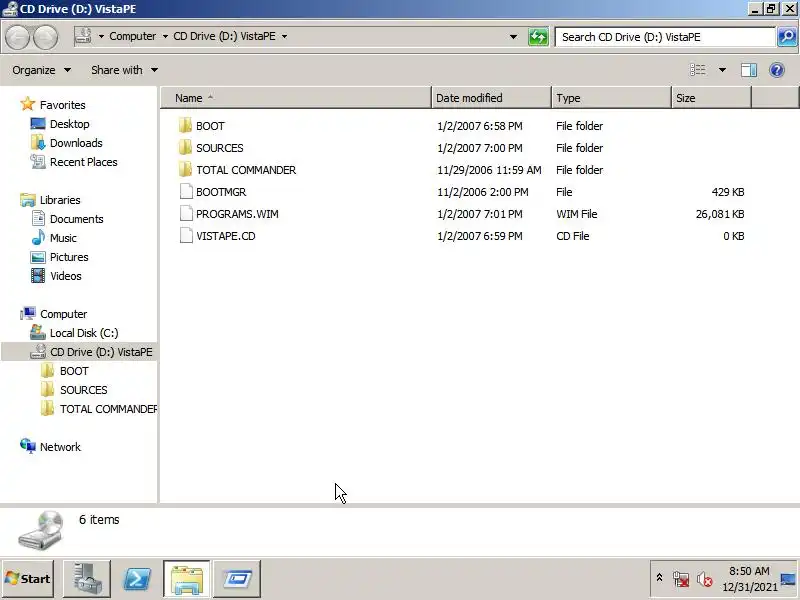
Task: Click the 429 KB size cell
Action: [728, 192]
